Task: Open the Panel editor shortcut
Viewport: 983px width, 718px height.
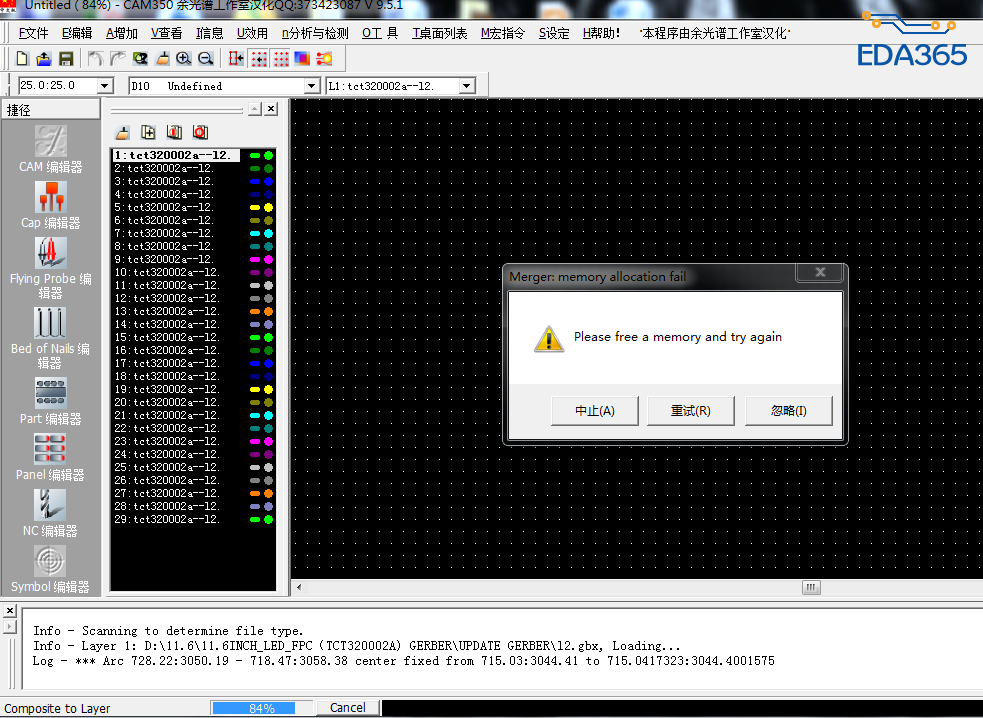Action: [x=50, y=457]
